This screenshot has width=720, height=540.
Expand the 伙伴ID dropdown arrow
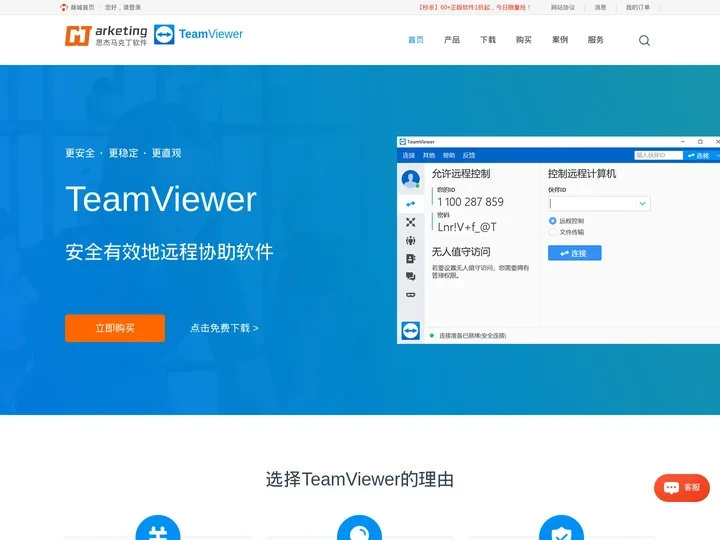(x=642, y=203)
